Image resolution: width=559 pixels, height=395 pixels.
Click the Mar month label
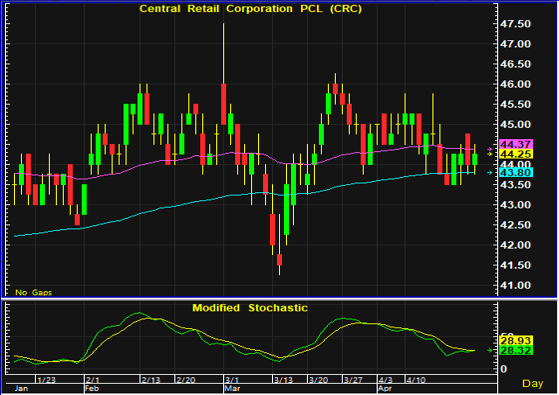click(x=232, y=388)
